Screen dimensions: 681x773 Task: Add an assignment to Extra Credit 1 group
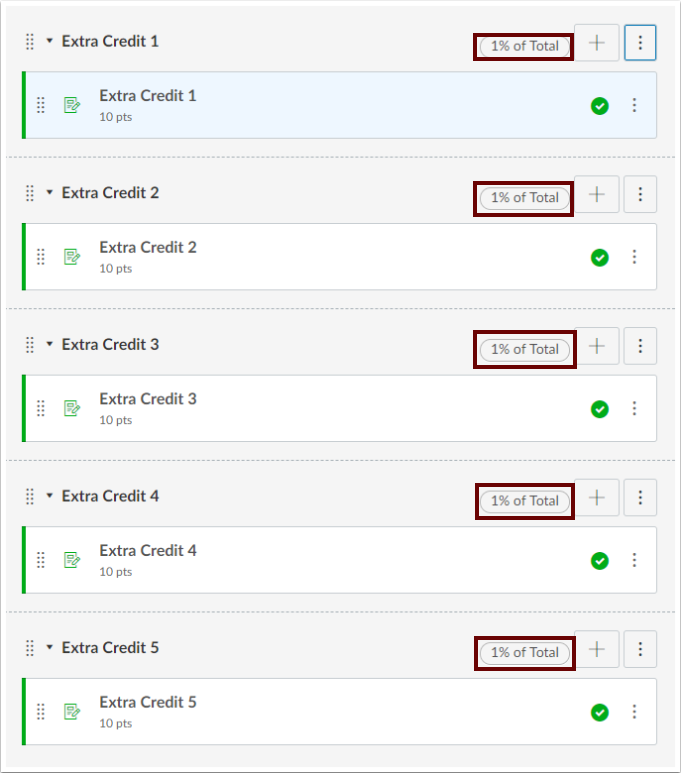[597, 43]
